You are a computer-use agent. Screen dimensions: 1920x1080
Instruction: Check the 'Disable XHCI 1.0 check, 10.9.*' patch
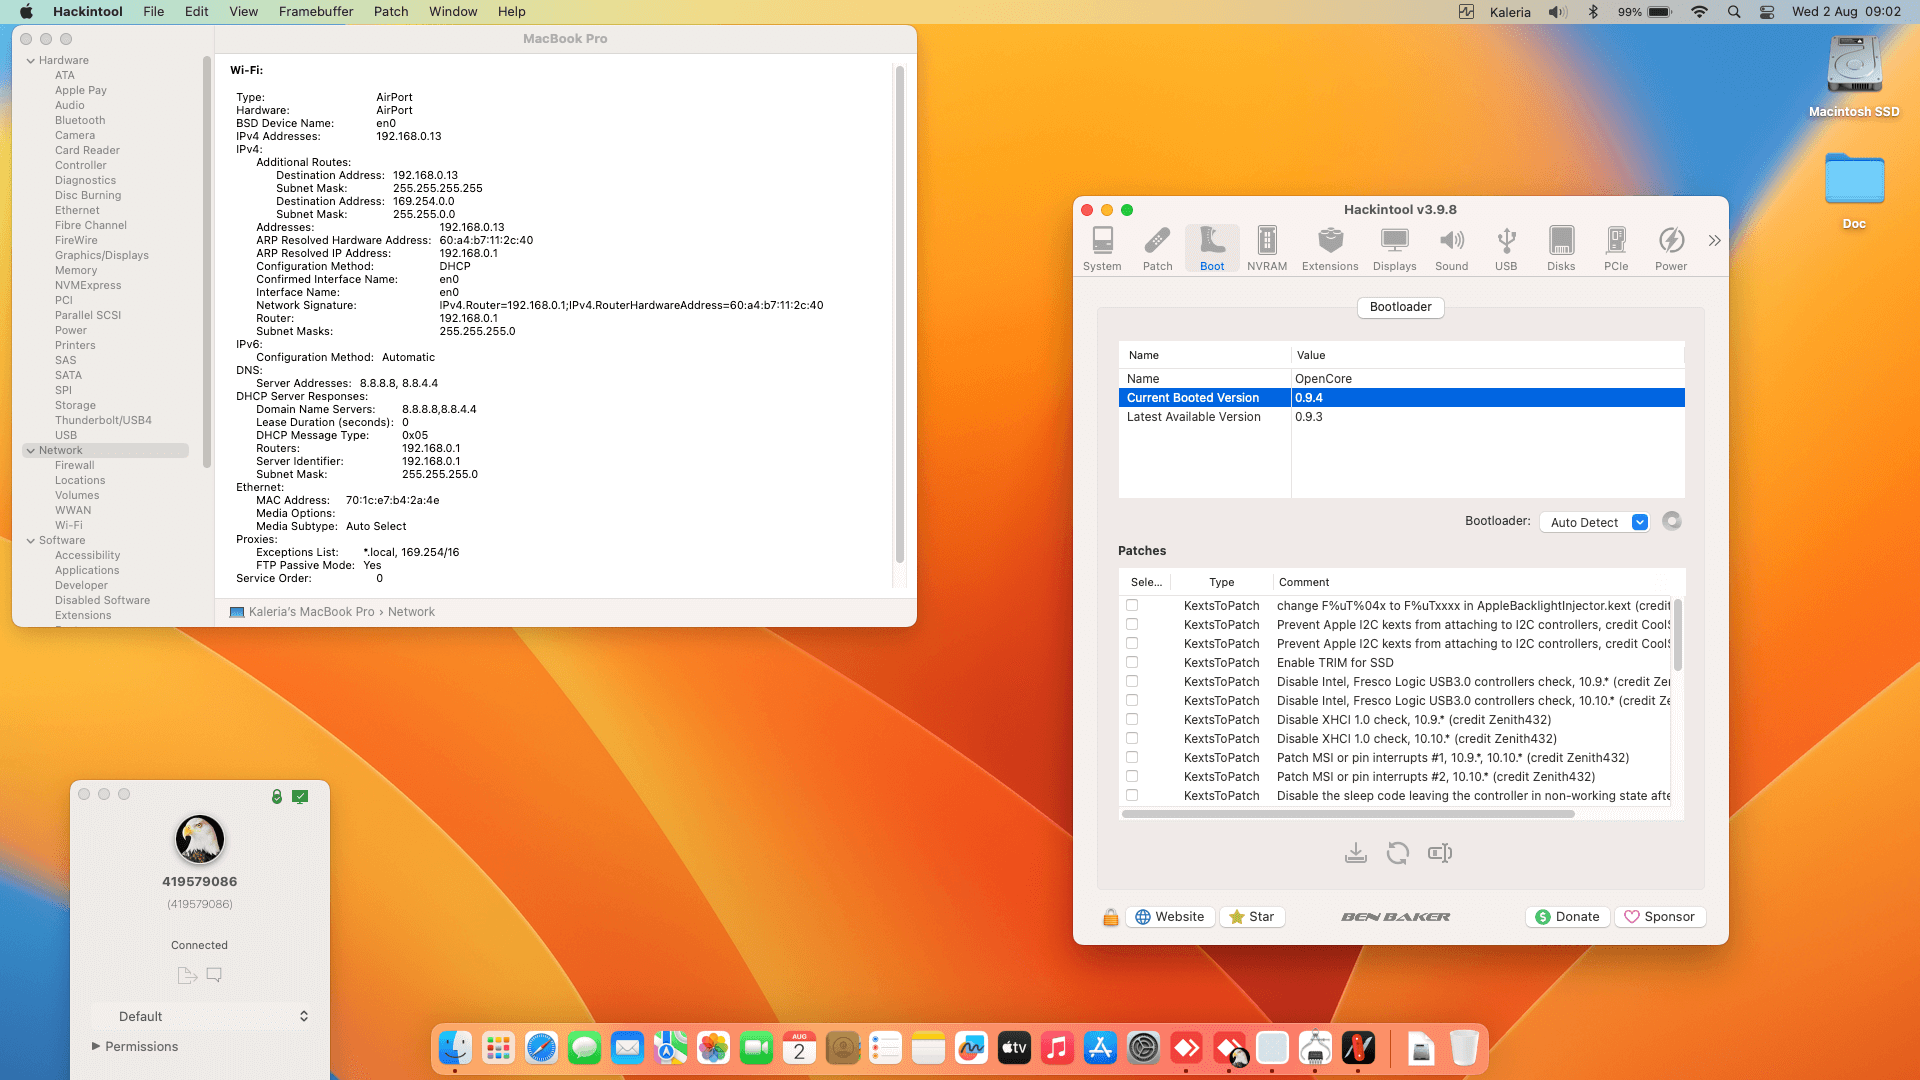click(x=1131, y=719)
